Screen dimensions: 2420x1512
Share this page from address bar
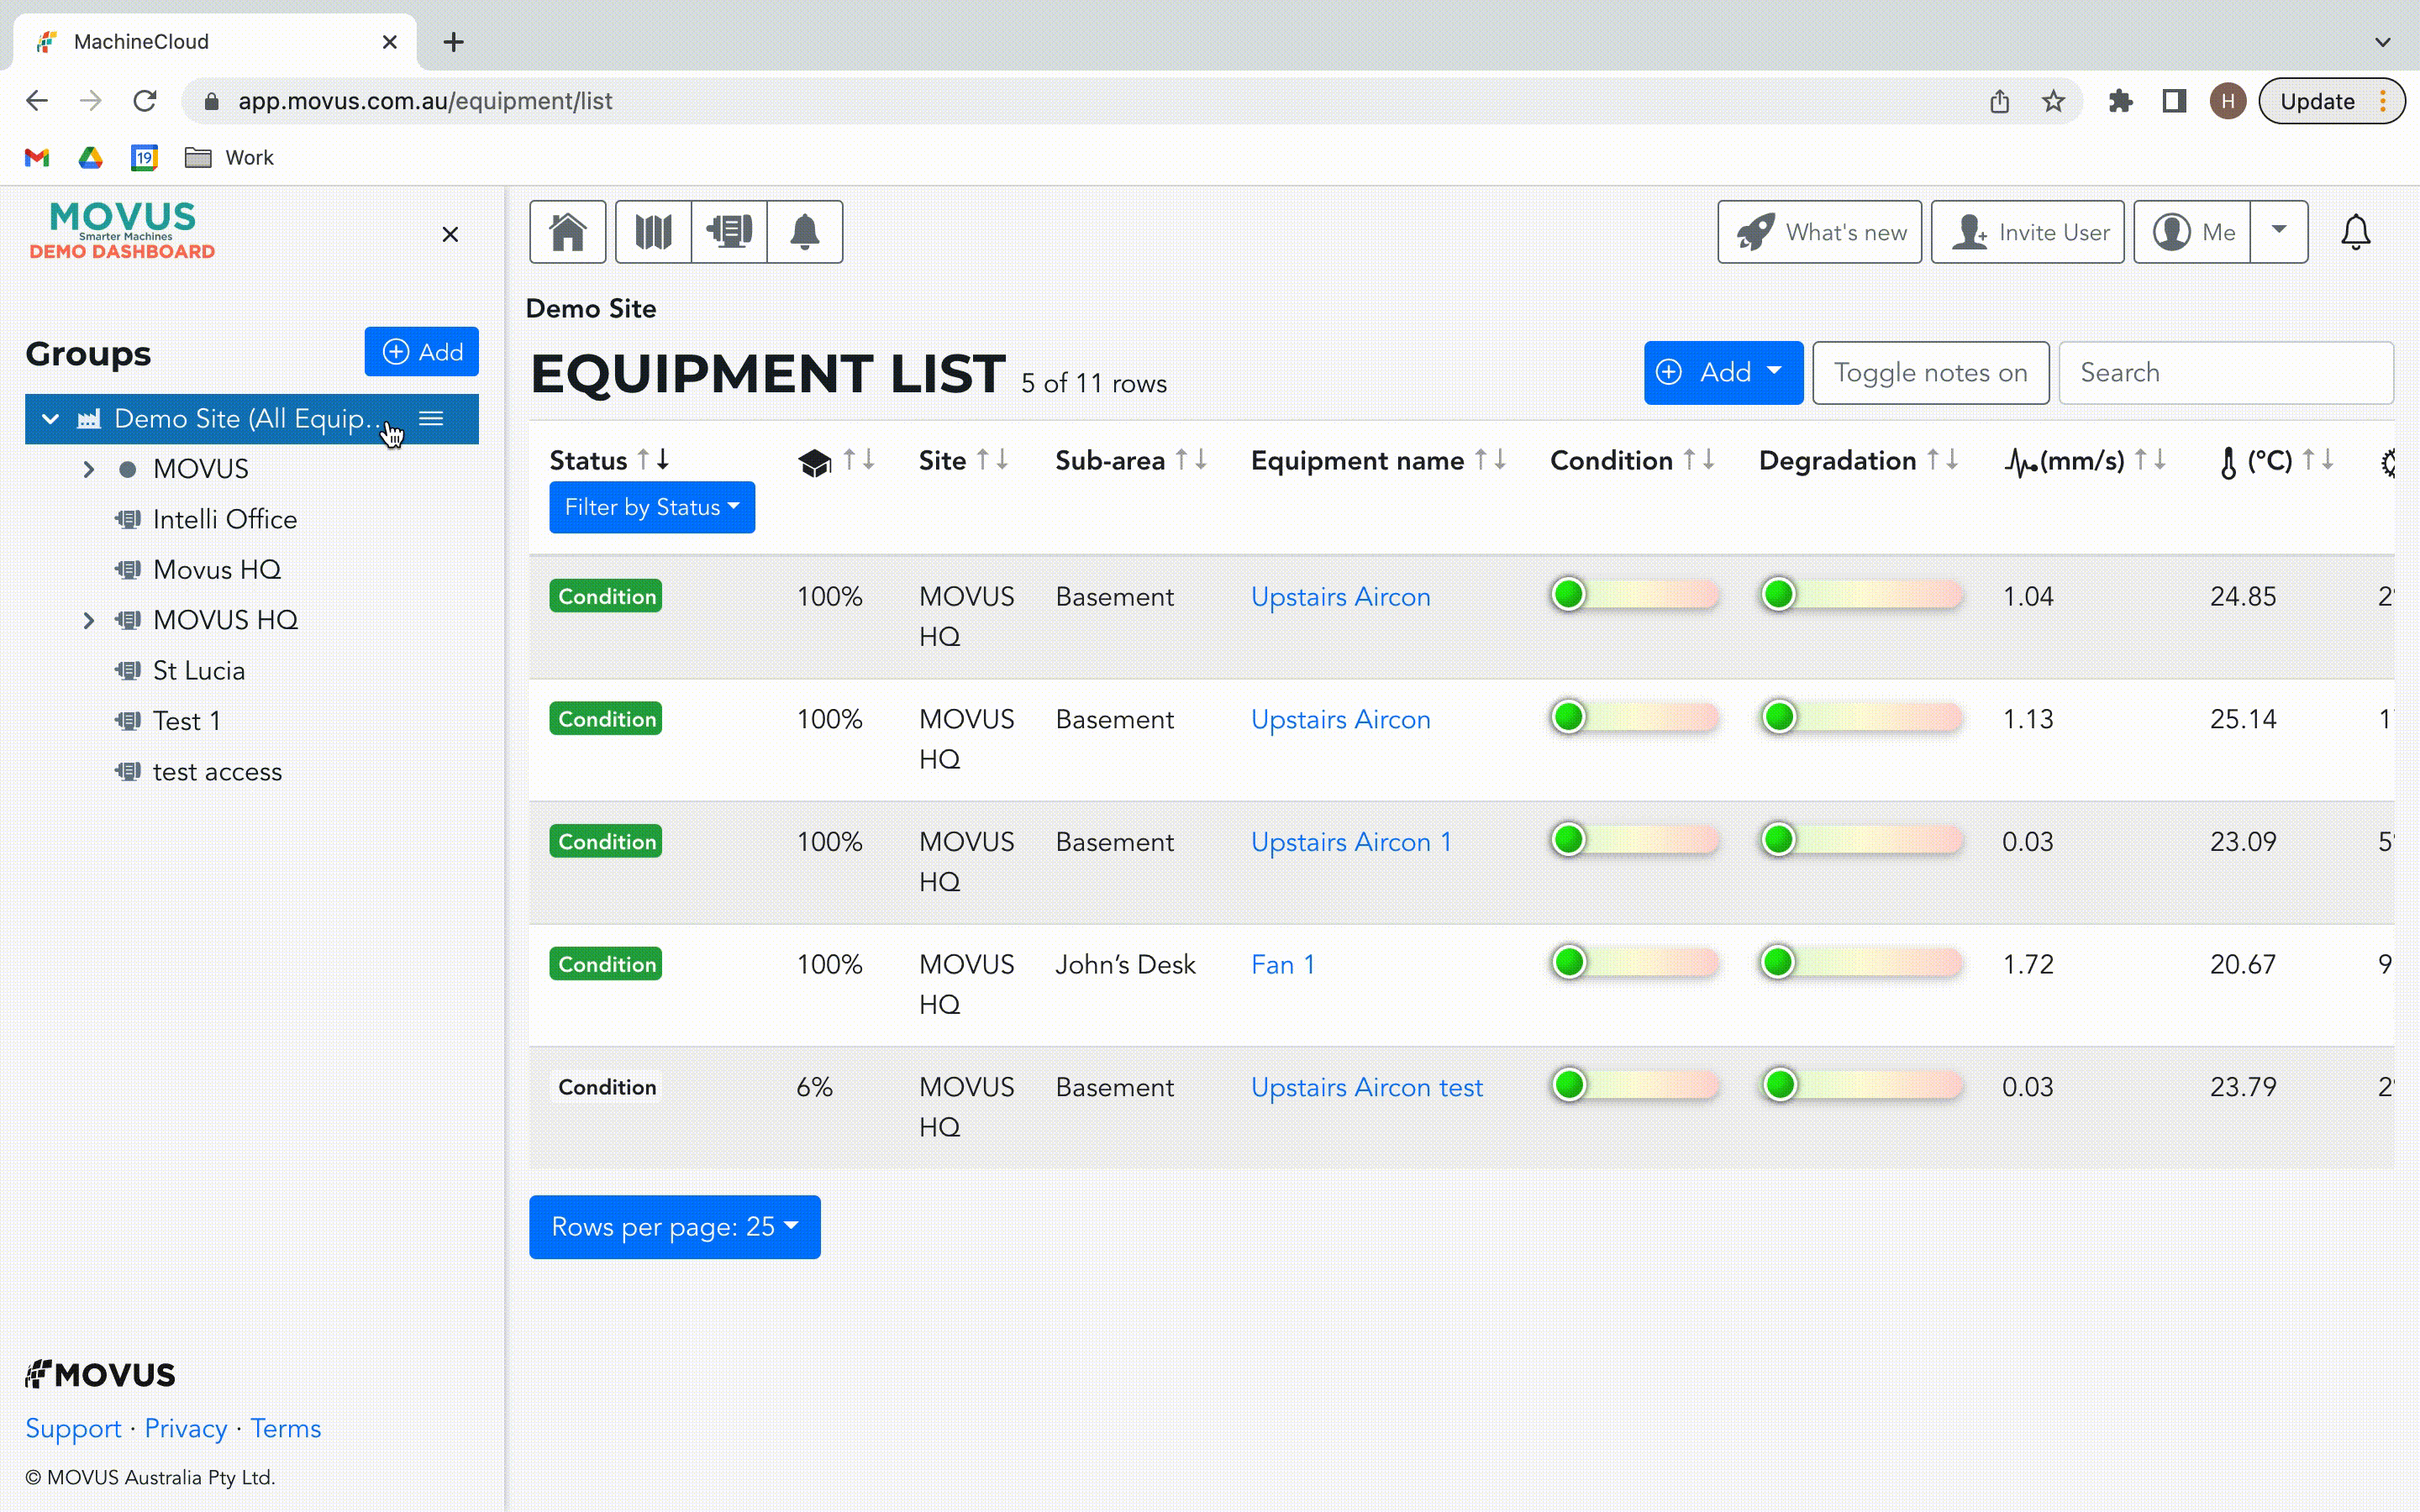point(1999,101)
